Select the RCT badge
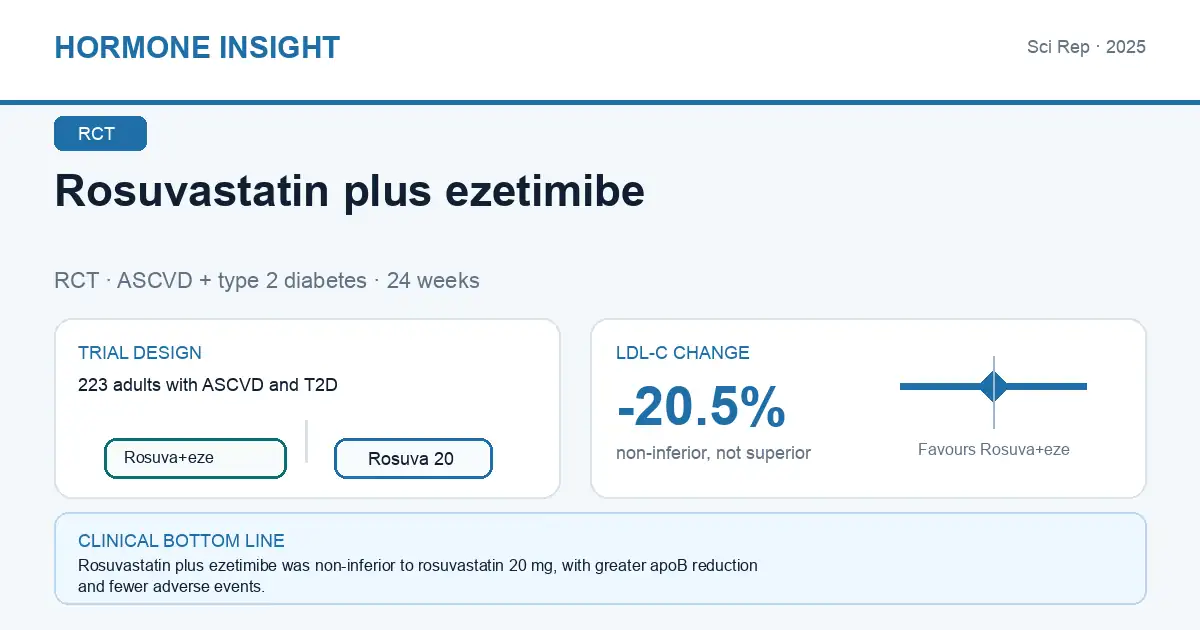This screenshot has width=1200, height=630. click(x=100, y=134)
